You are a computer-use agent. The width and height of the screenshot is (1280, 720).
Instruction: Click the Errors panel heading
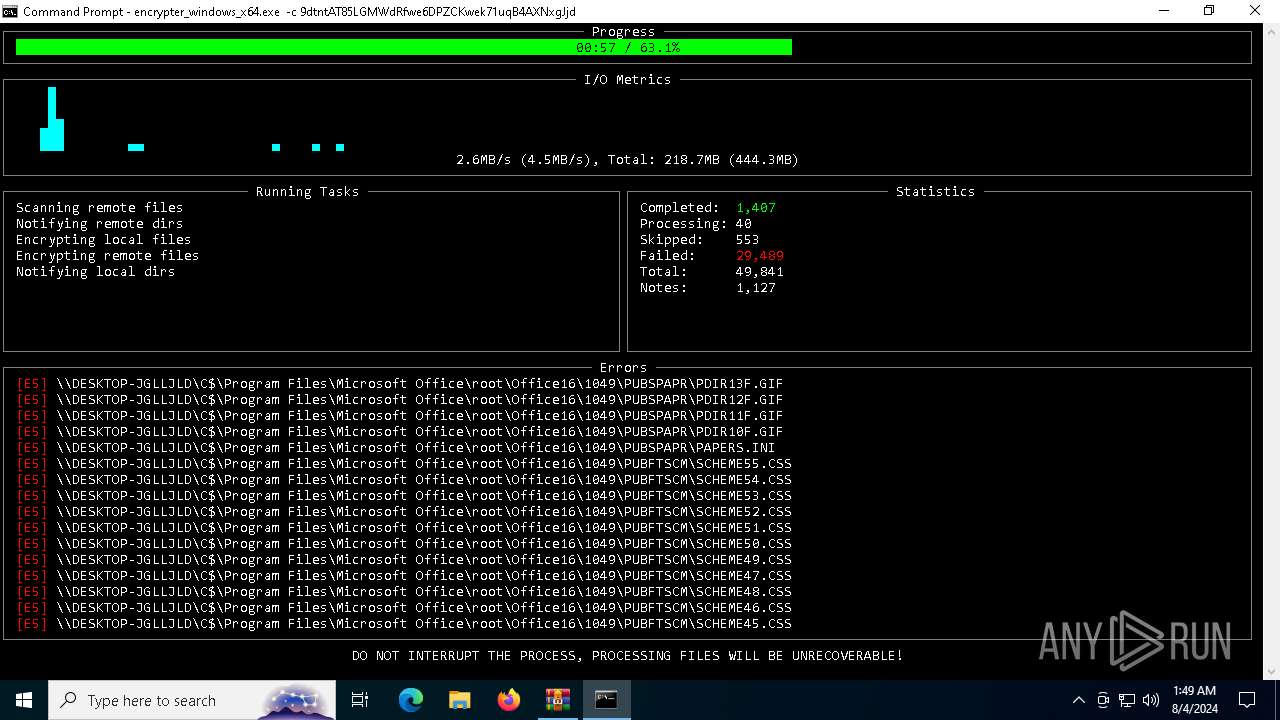623,368
